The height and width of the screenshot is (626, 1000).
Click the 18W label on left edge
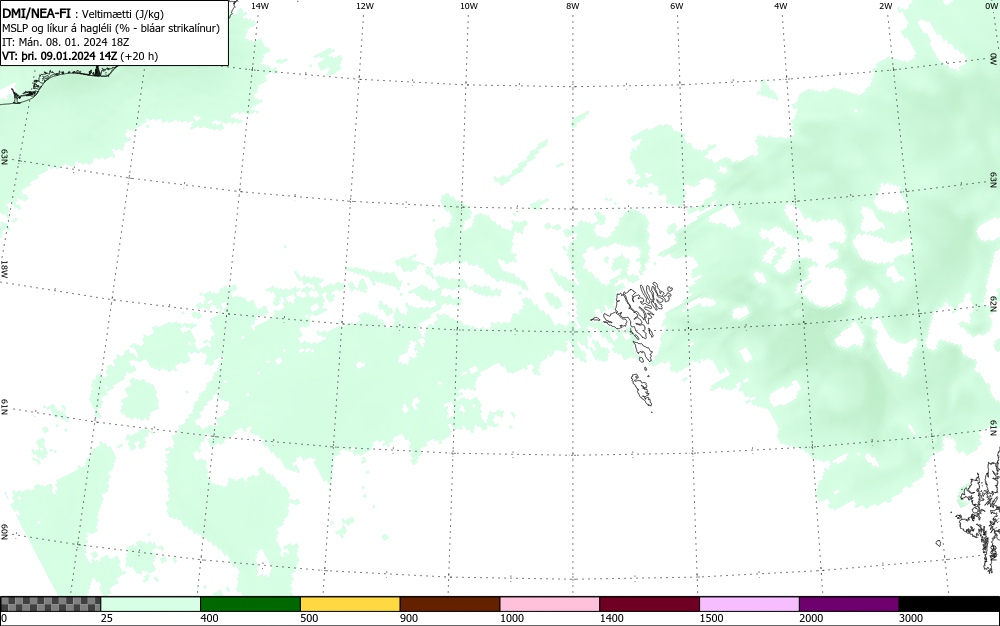(4, 269)
